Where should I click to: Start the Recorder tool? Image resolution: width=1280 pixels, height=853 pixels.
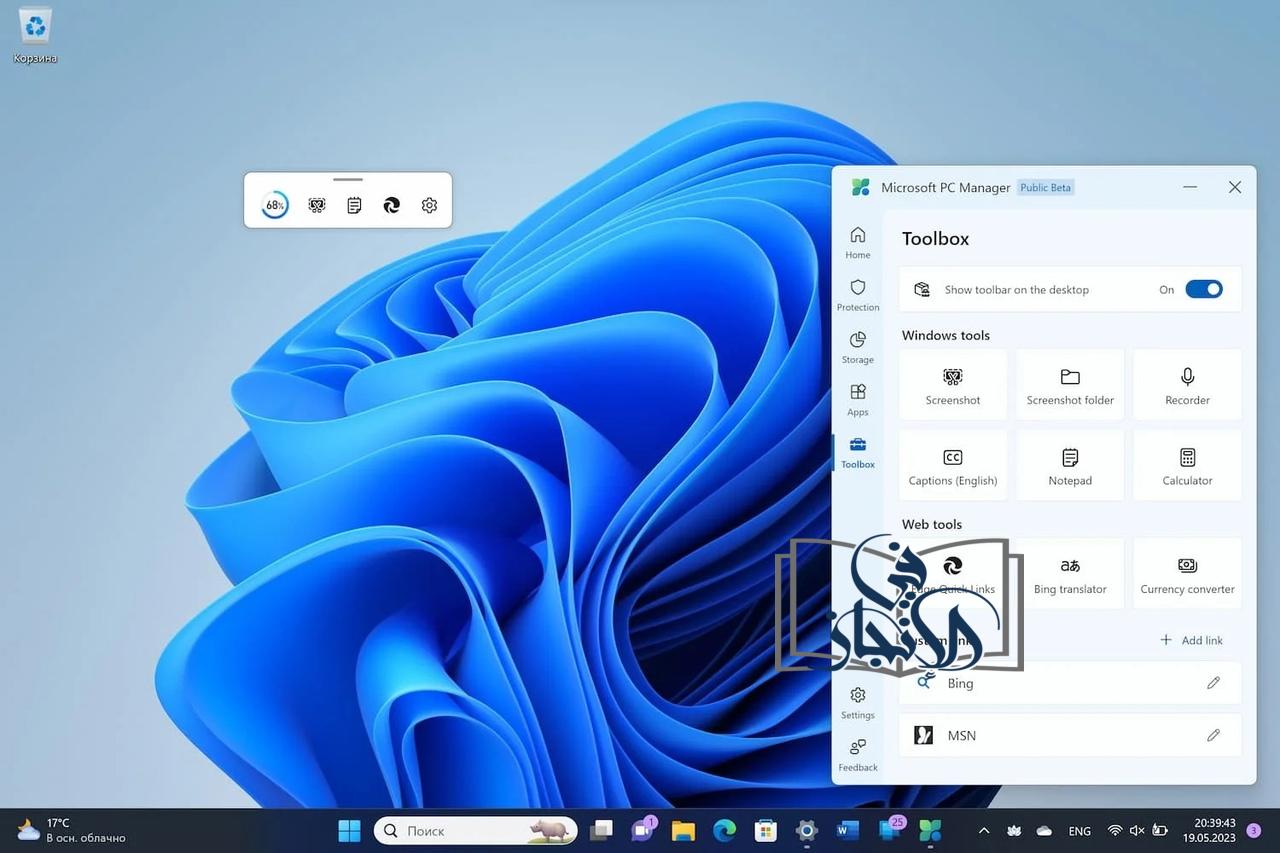1188,385
